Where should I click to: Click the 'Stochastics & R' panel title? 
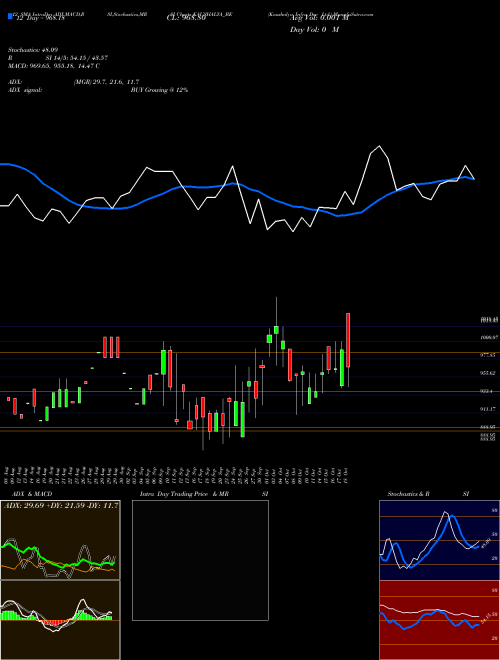click(x=408, y=494)
